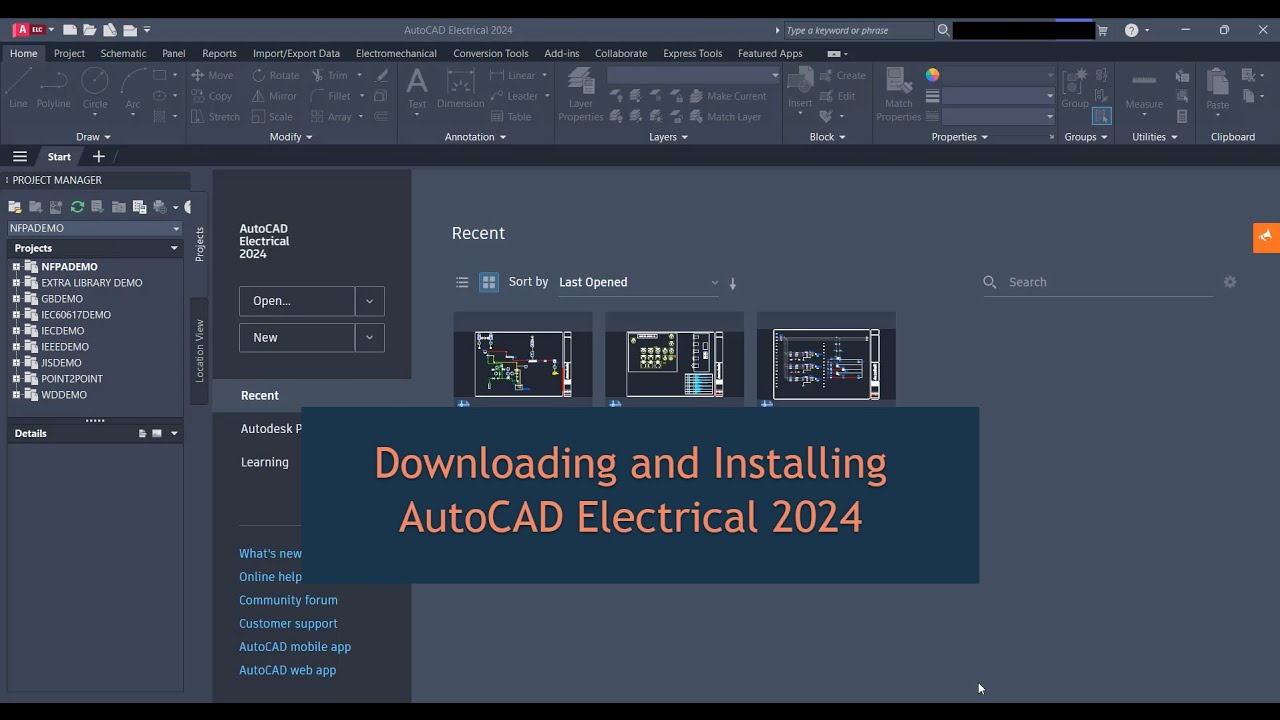This screenshot has width=1280, height=720.
Task: Click the Search recent files field
Action: pos(1097,282)
